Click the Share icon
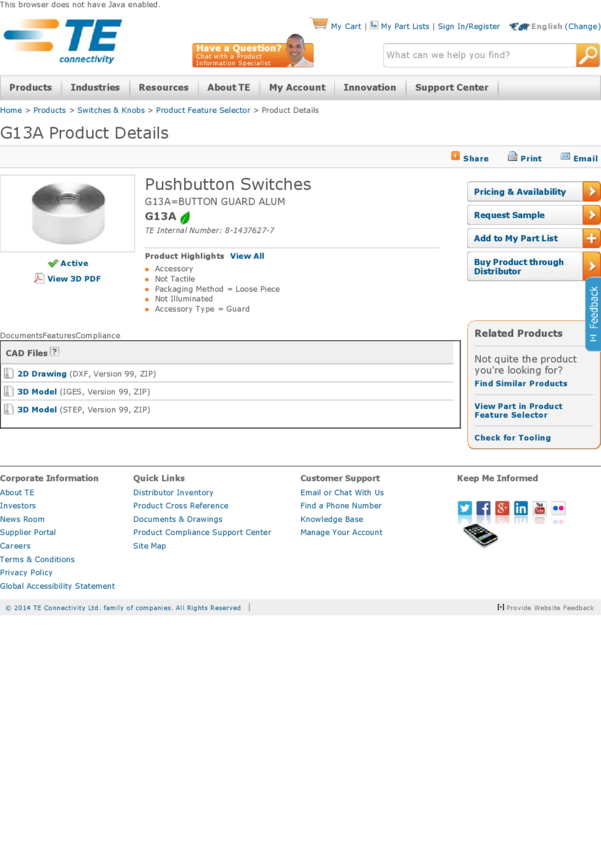The image size is (601, 850). (455, 156)
